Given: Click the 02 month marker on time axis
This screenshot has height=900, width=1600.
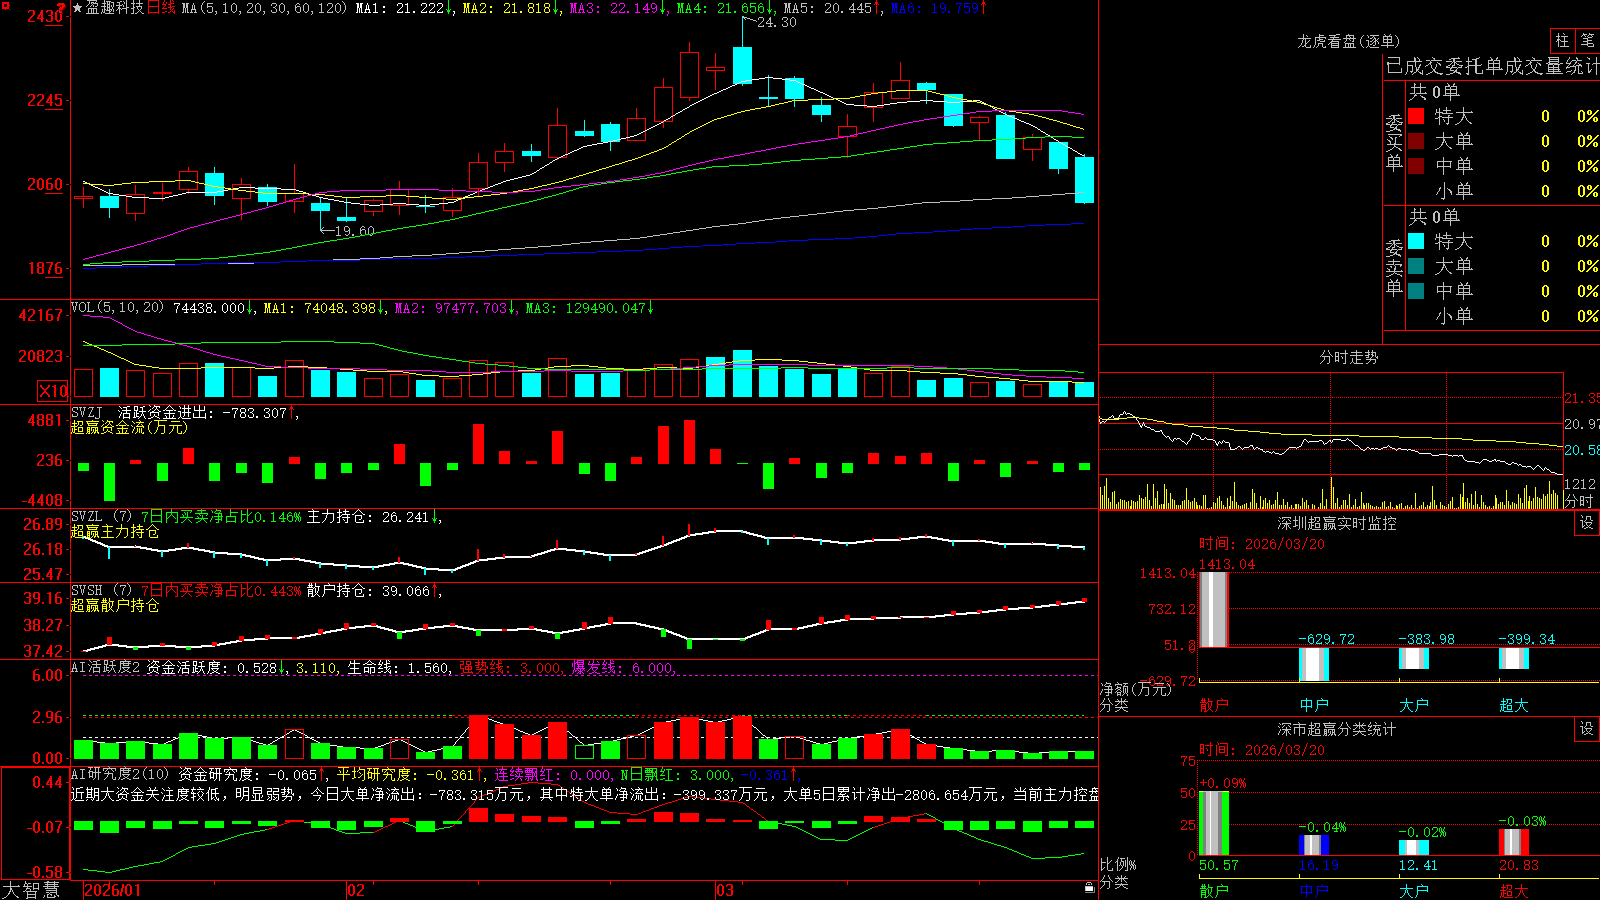Looking at the screenshot, I should [x=356, y=890].
